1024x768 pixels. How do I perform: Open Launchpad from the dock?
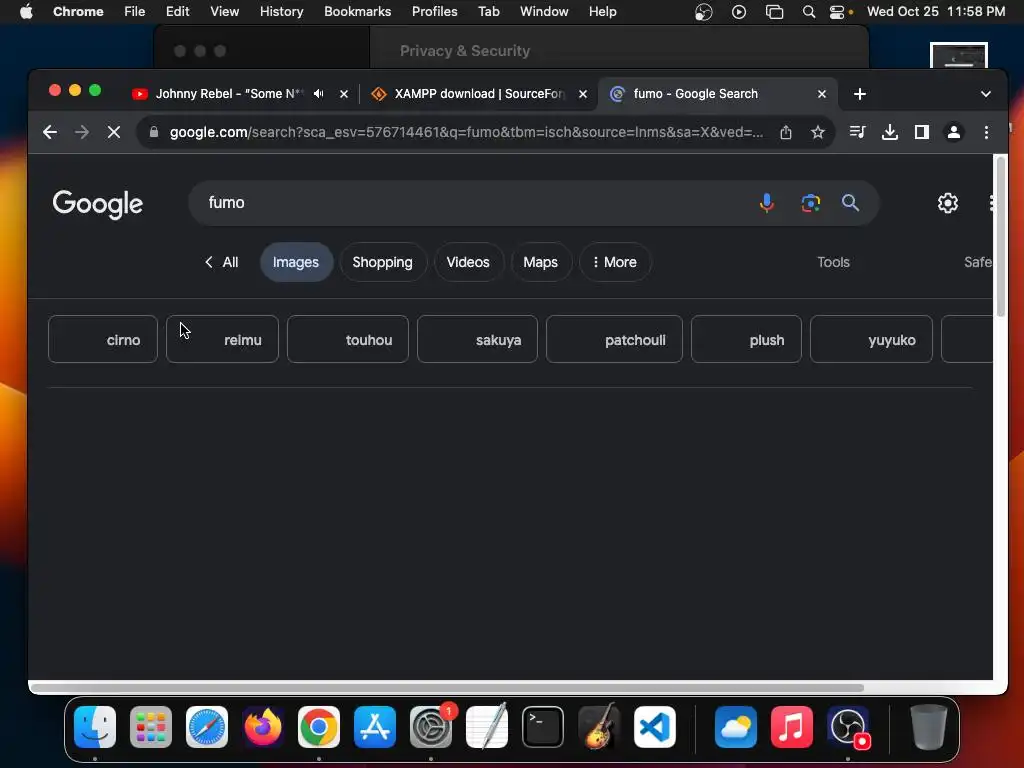(x=151, y=727)
